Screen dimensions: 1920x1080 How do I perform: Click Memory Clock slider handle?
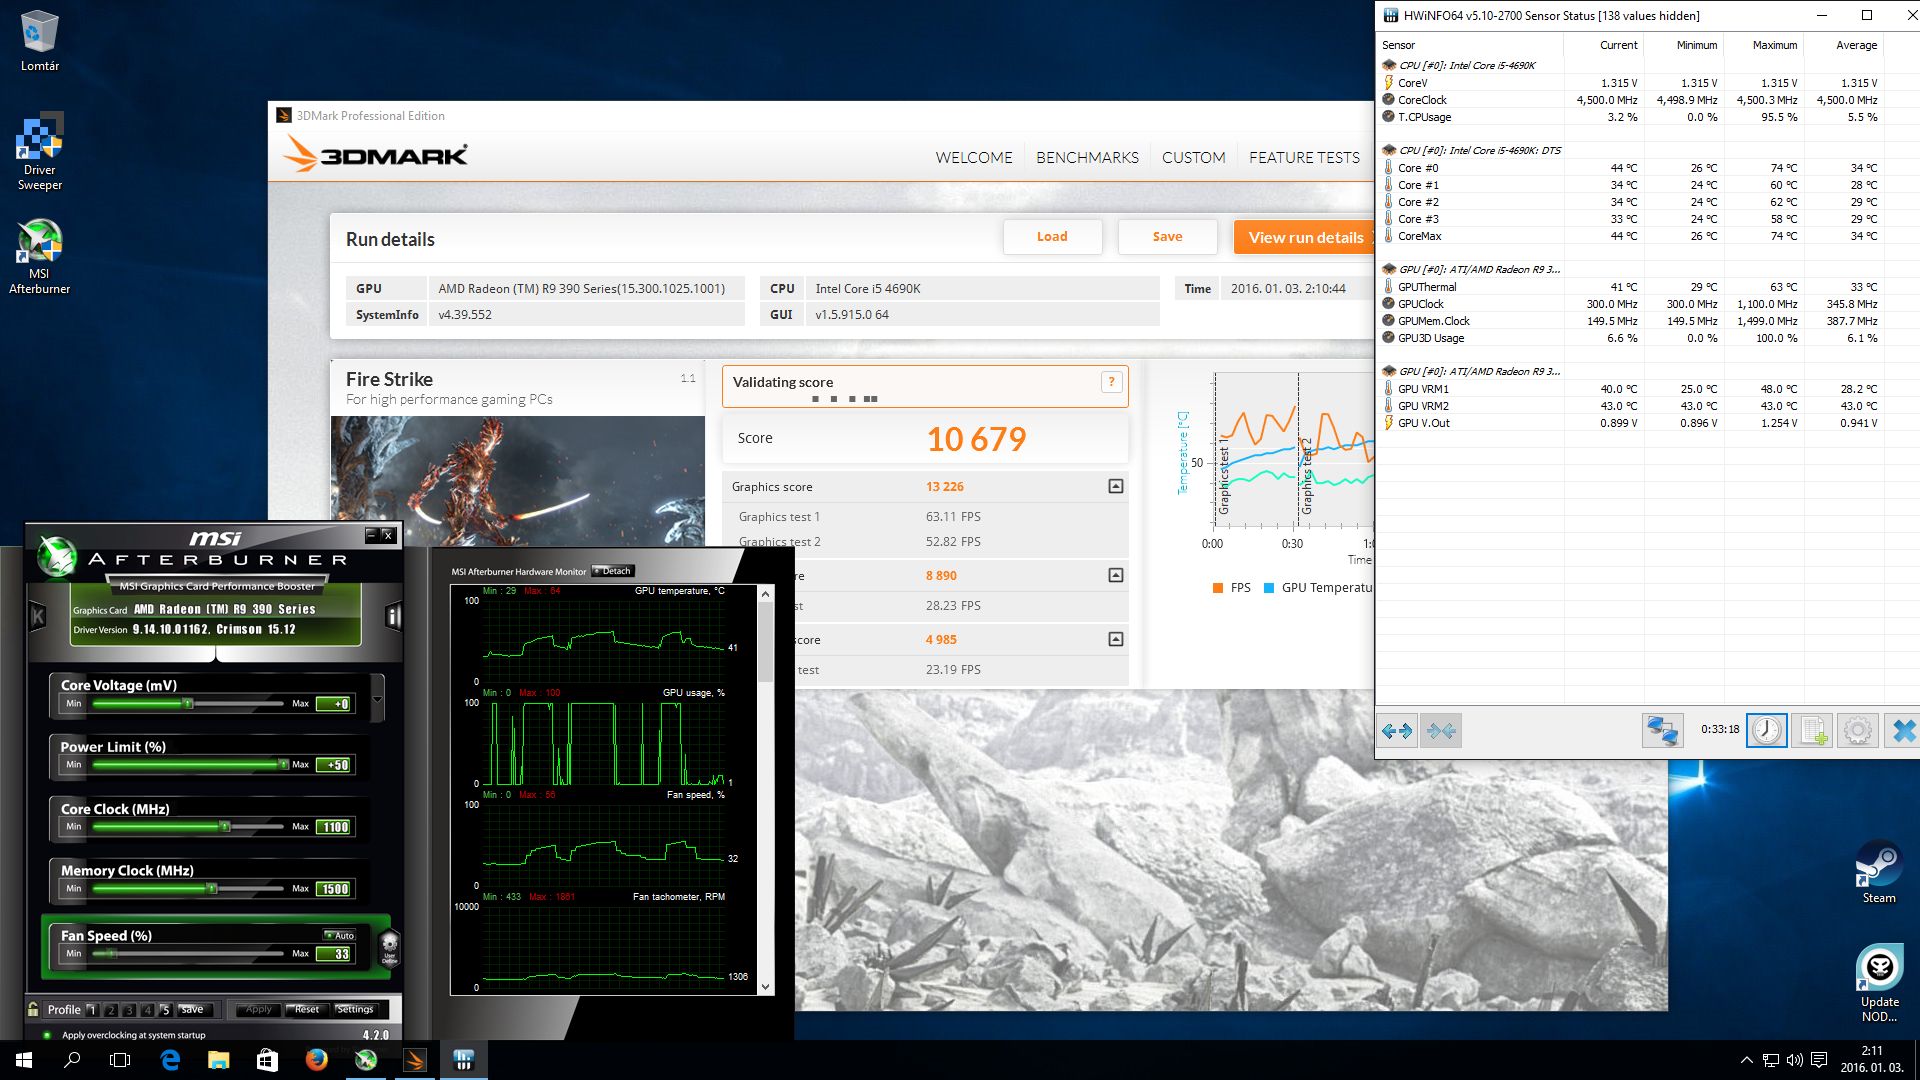click(x=211, y=889)
